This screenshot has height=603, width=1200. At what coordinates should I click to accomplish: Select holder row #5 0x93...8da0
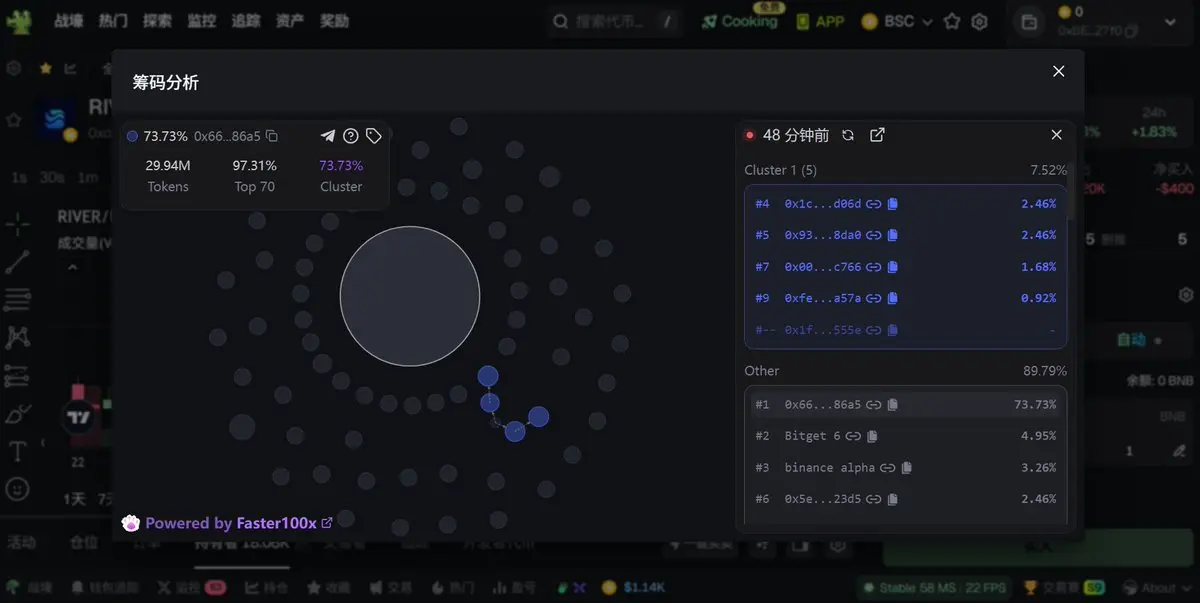point(905,235)
